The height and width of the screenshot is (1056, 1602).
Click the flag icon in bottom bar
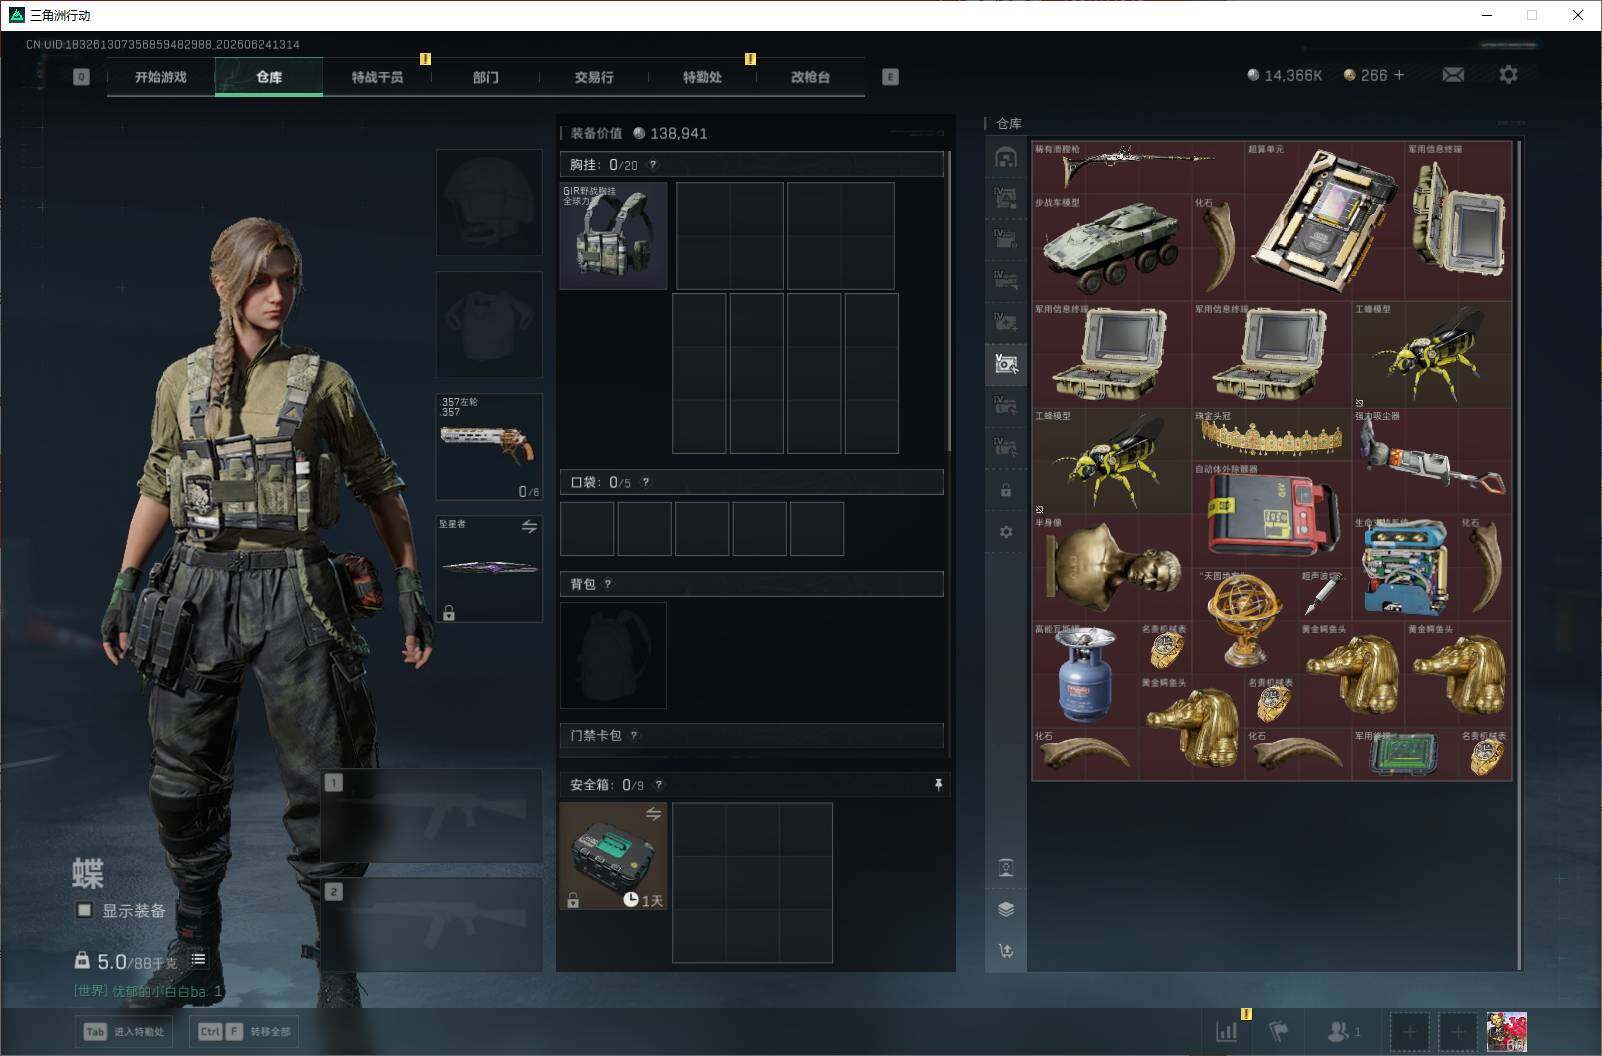click(x=1278, y=1031)
